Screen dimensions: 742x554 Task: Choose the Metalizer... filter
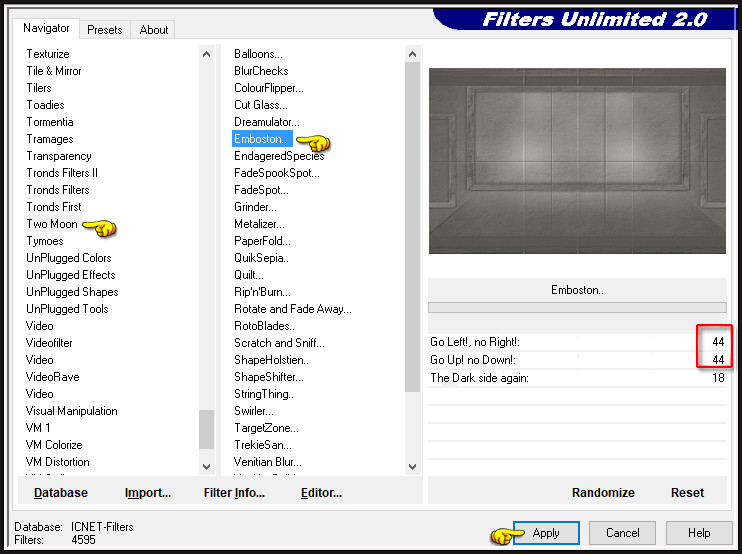point(259,224)
